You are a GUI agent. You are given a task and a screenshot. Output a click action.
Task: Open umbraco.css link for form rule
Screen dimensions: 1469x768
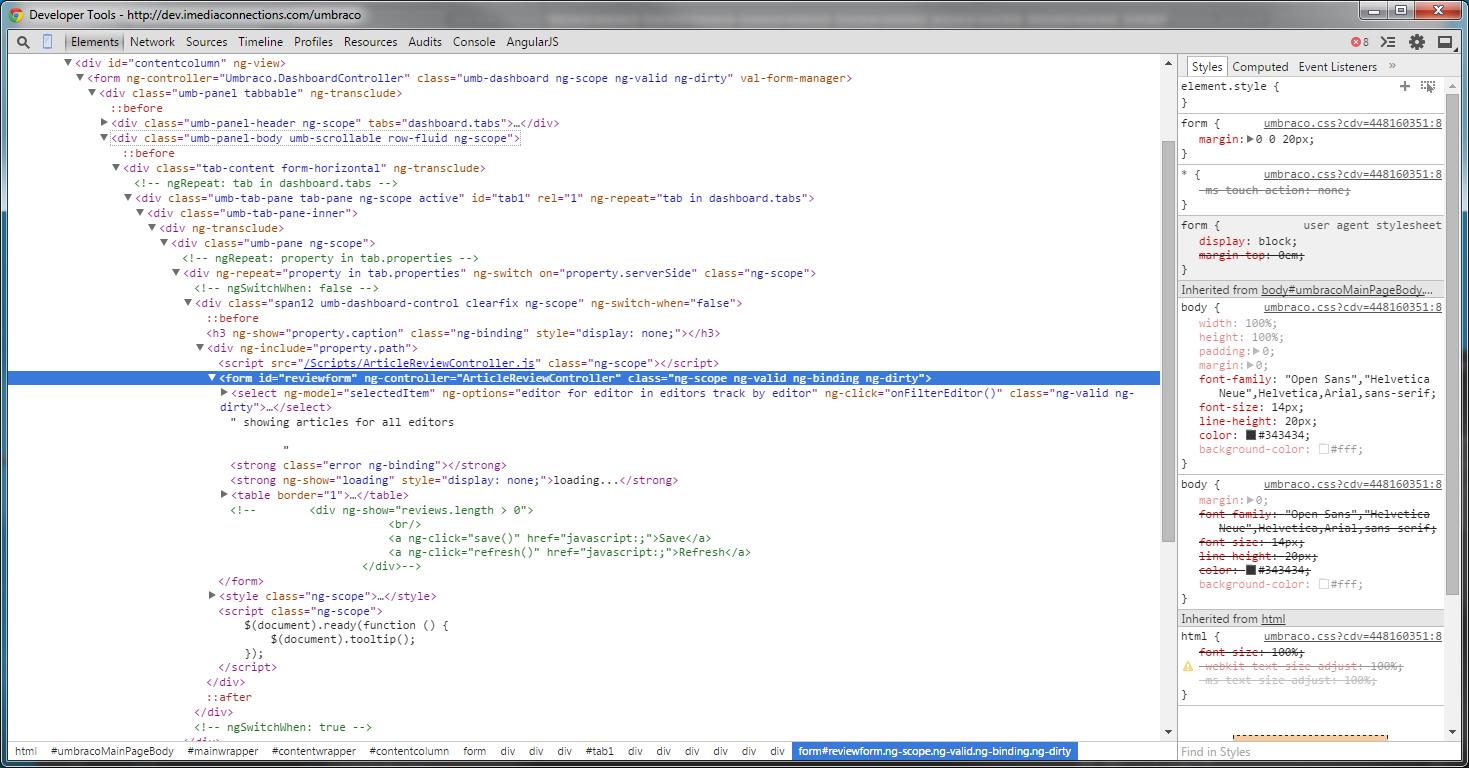pos(1352,123)
